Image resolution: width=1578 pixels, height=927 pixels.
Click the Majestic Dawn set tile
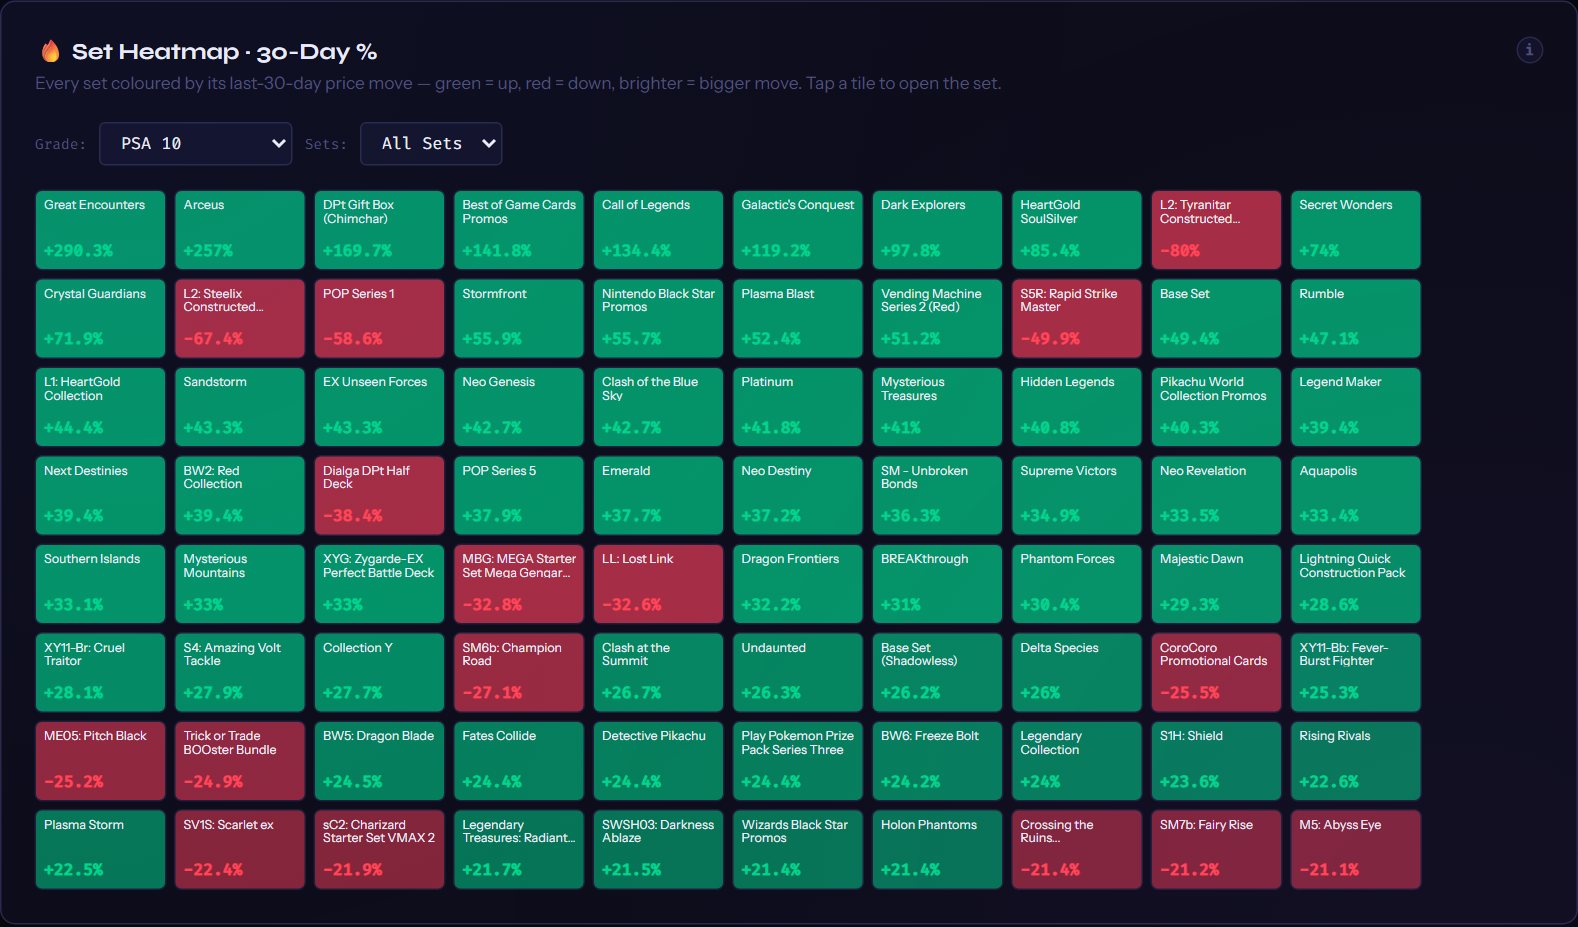pyautogui.click(x=1216, y=584)
